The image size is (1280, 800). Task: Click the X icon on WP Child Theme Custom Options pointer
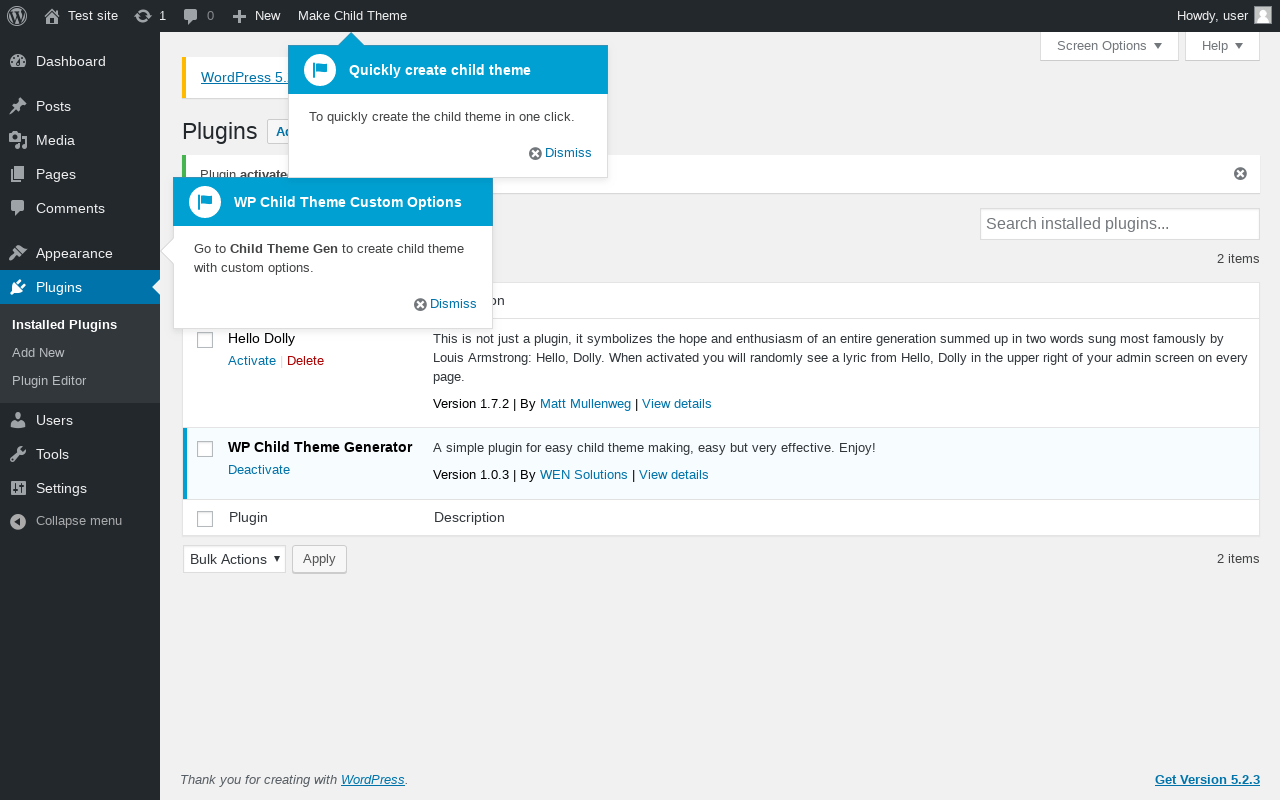click(x=420, y=304)
